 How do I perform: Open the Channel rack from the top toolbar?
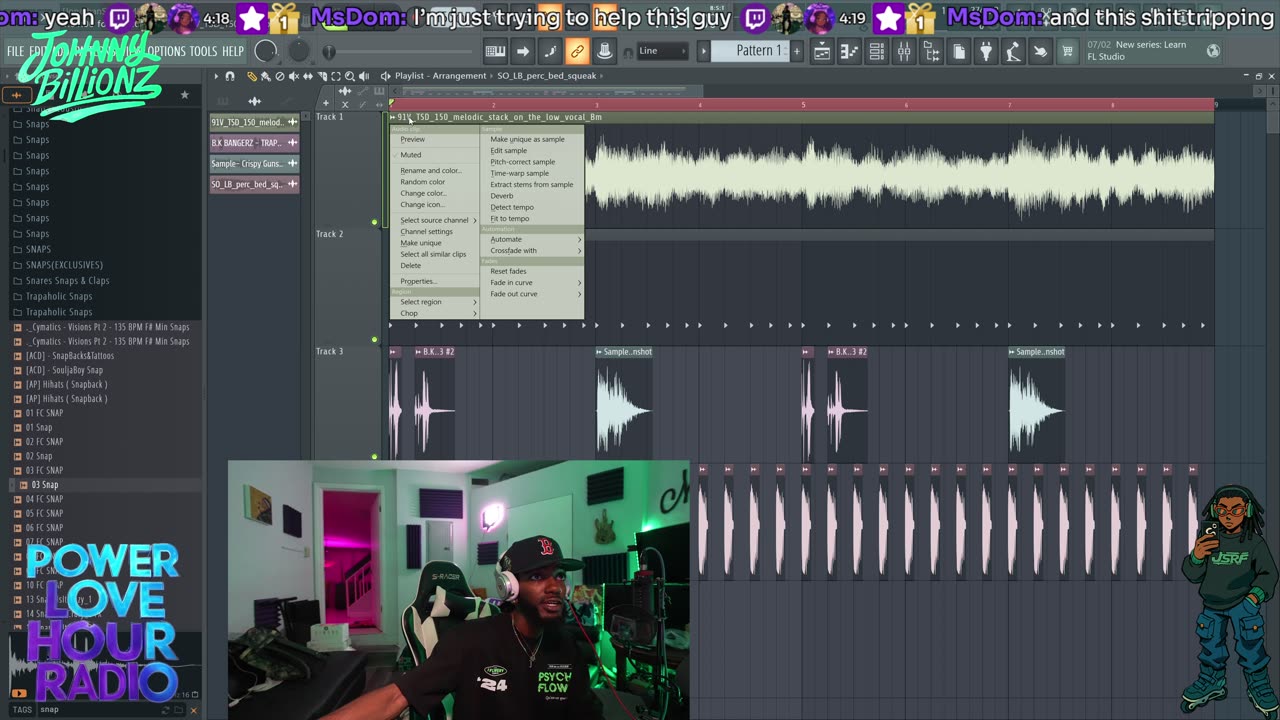pos(876,51)
